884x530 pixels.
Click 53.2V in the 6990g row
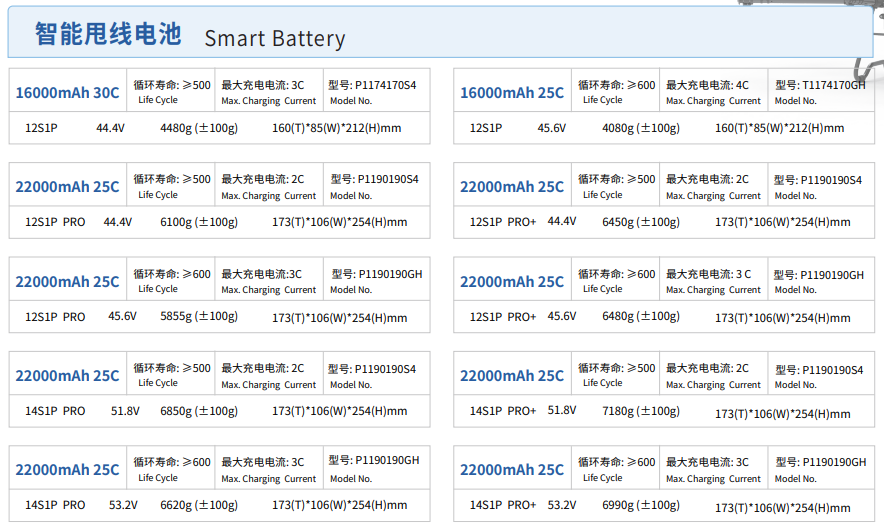pyautogui.click(x=562, y=505)
